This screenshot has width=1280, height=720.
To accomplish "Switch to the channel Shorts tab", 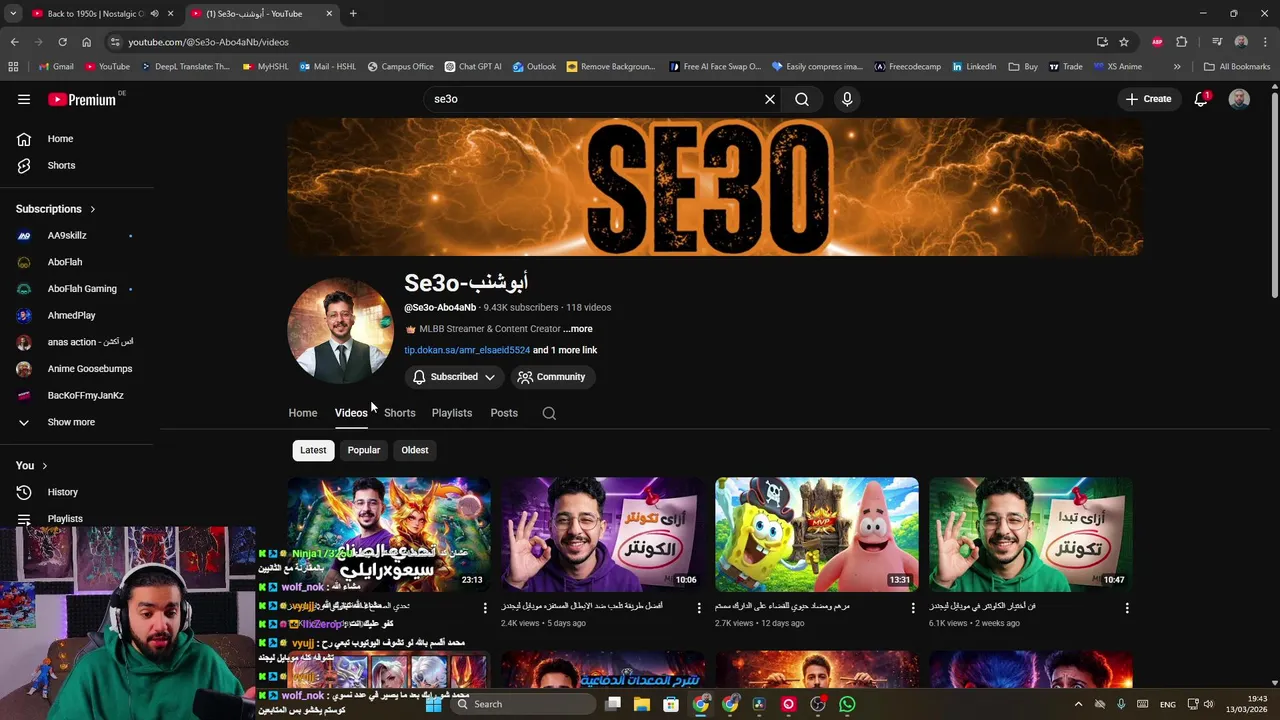I will pos(399,413).
